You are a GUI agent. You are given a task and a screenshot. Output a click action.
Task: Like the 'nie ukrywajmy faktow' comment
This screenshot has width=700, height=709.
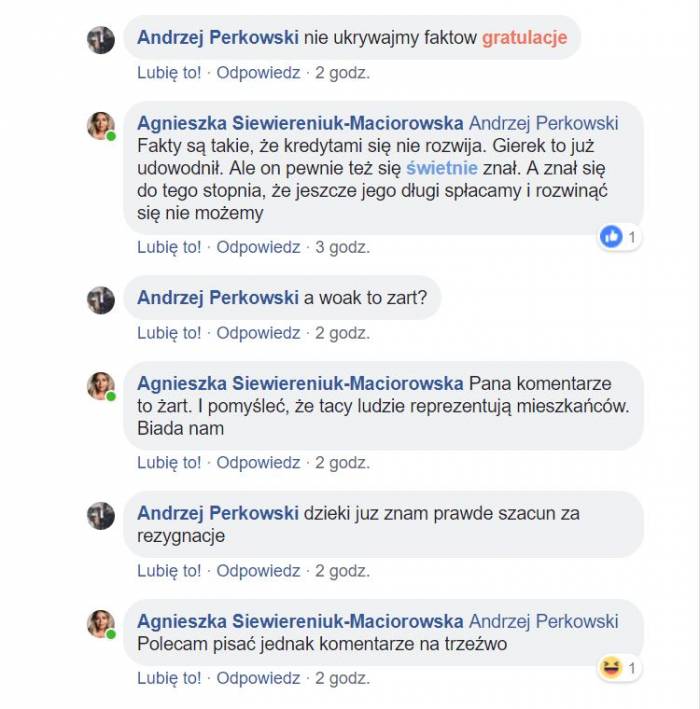click(x=169, y=73)
